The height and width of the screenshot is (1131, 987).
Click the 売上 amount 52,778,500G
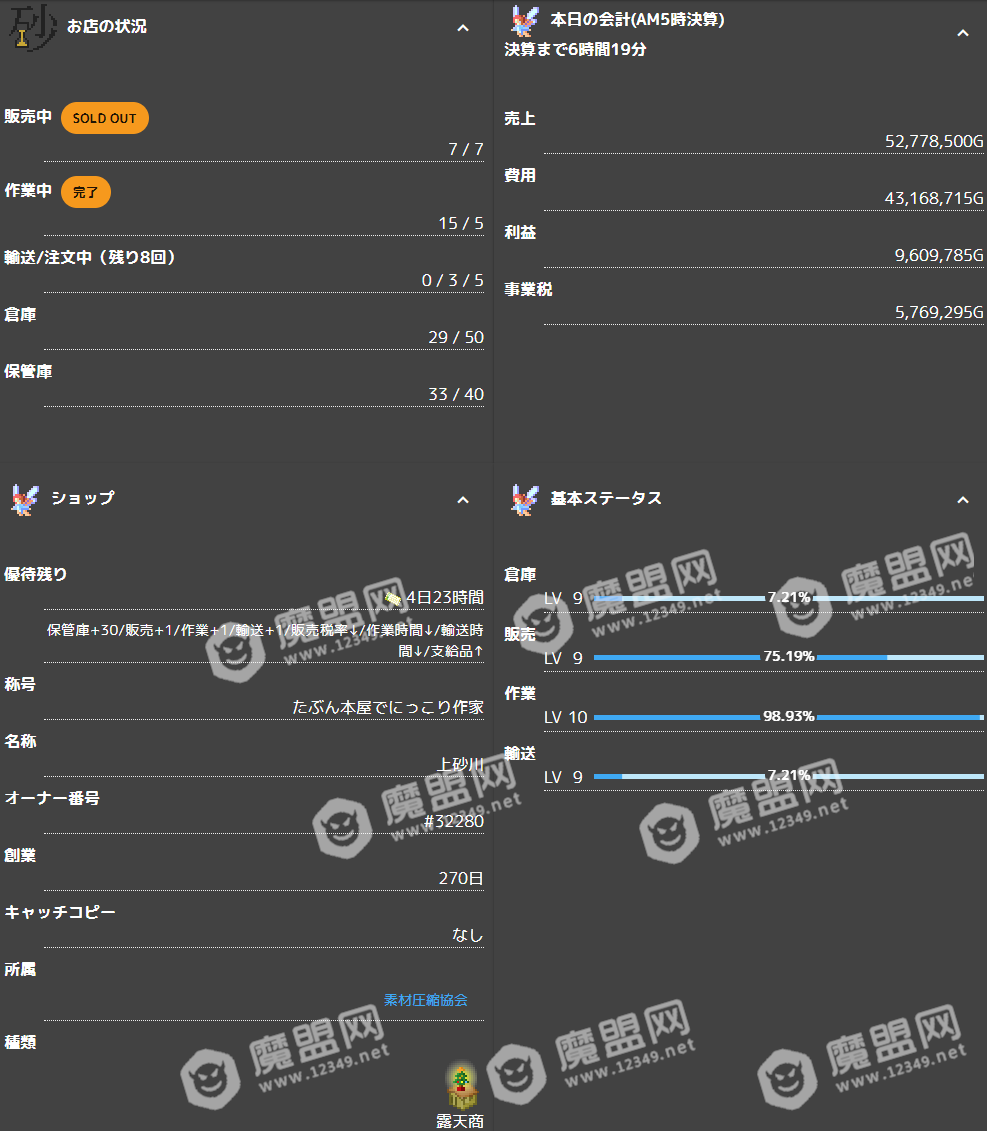point(934,142)
